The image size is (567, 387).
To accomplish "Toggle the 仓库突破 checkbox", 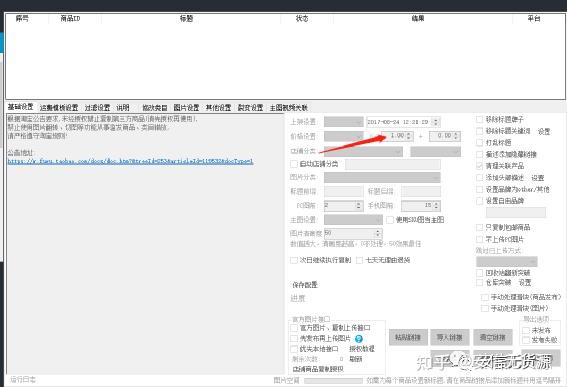I will pyautogui.click(x=479, y=282).
